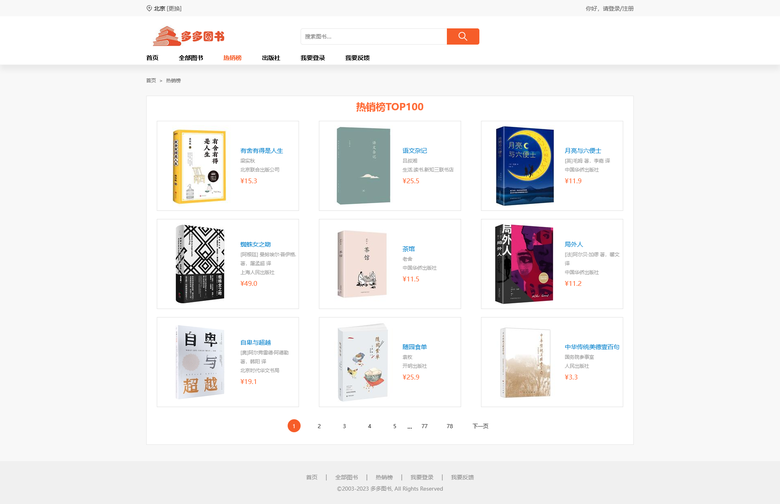Jump to page 78 in pagination
The height and width of the screenshot is (504, 780).
pyautogui.click(x=450, y=426)
